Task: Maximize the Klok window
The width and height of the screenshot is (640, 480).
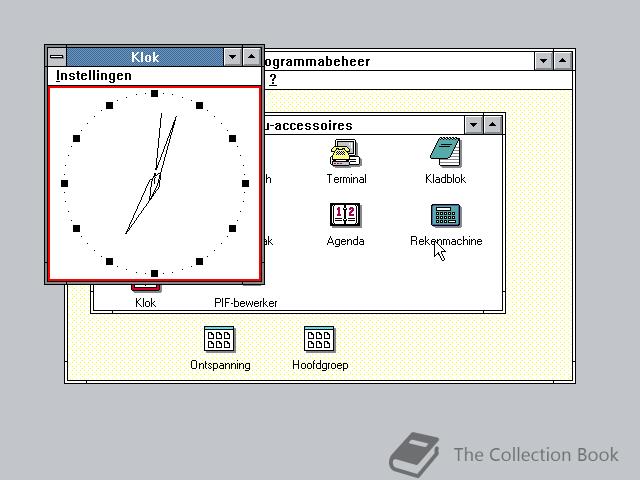Action: [252, 57]
